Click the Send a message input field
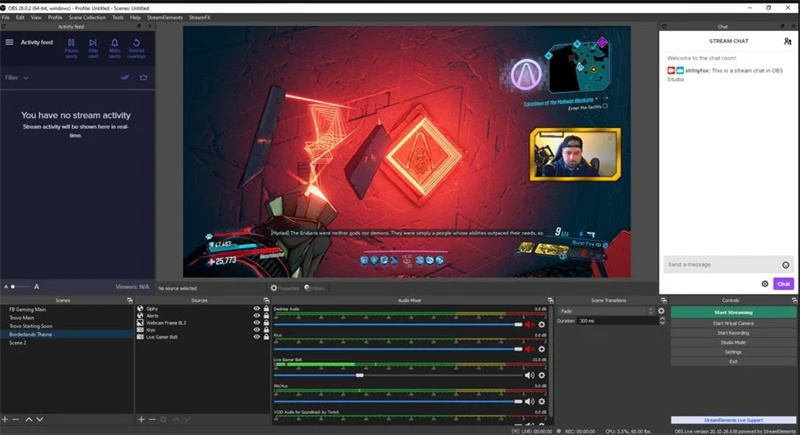800x435 pixels. coord(722,265)
